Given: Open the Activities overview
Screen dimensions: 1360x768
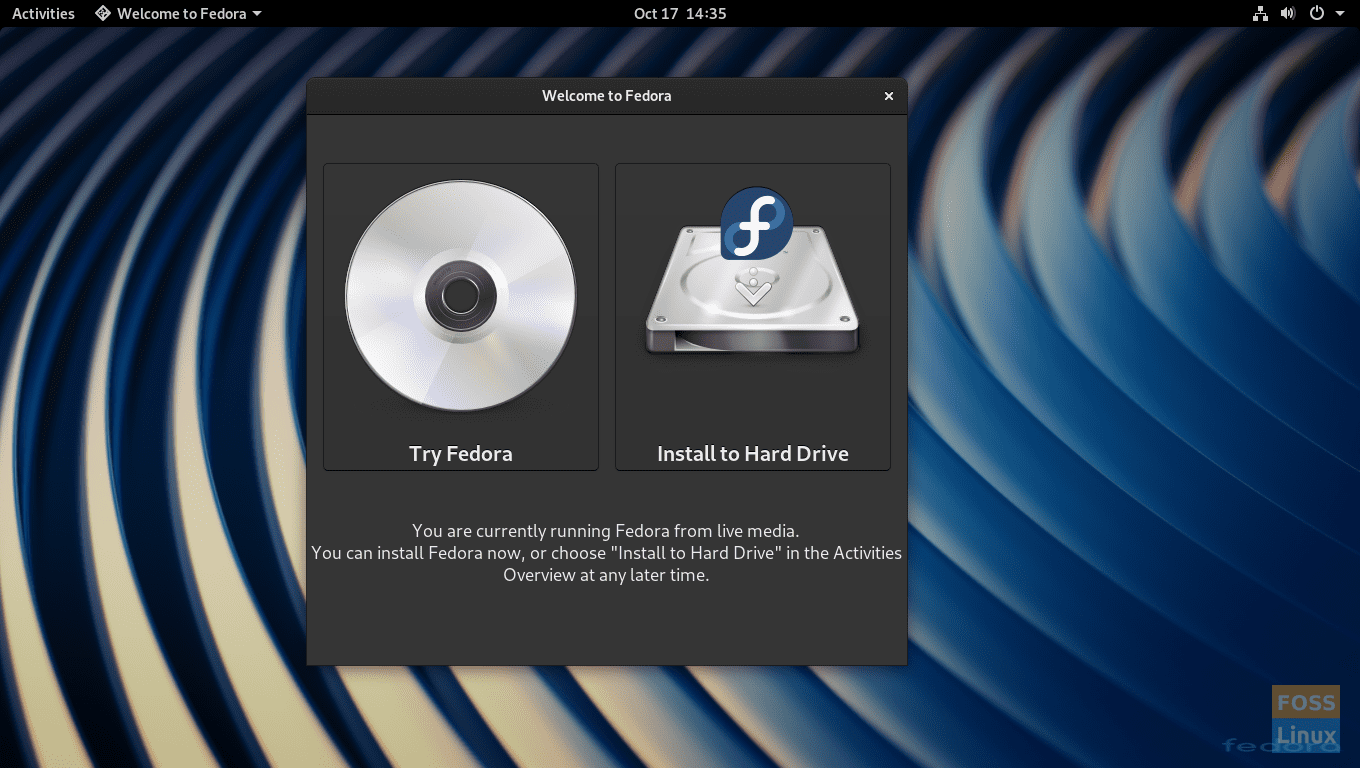Looking at the screenshot, I should point(42,13).
